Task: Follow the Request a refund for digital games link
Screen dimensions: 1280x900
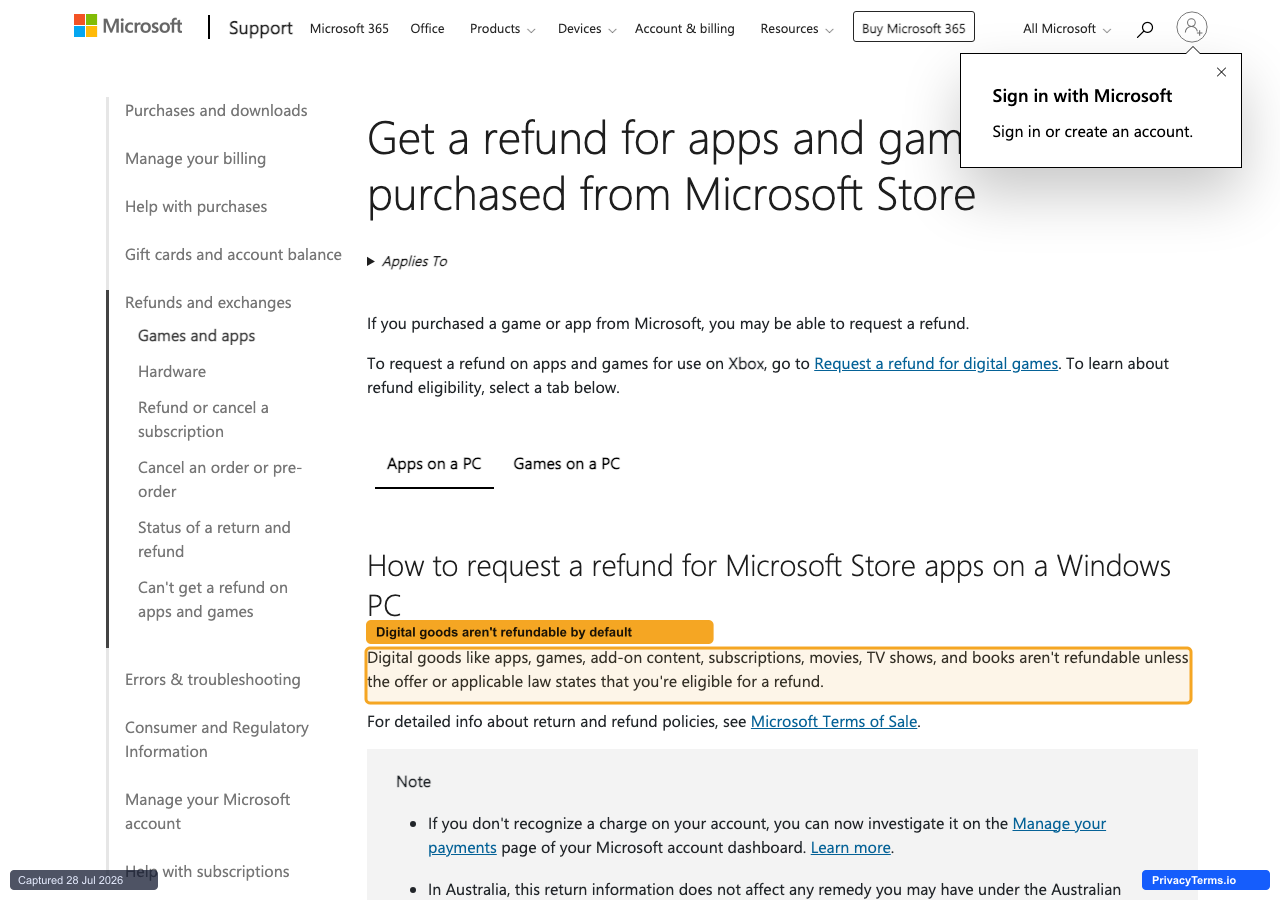Action: click(x=936, y=364)
